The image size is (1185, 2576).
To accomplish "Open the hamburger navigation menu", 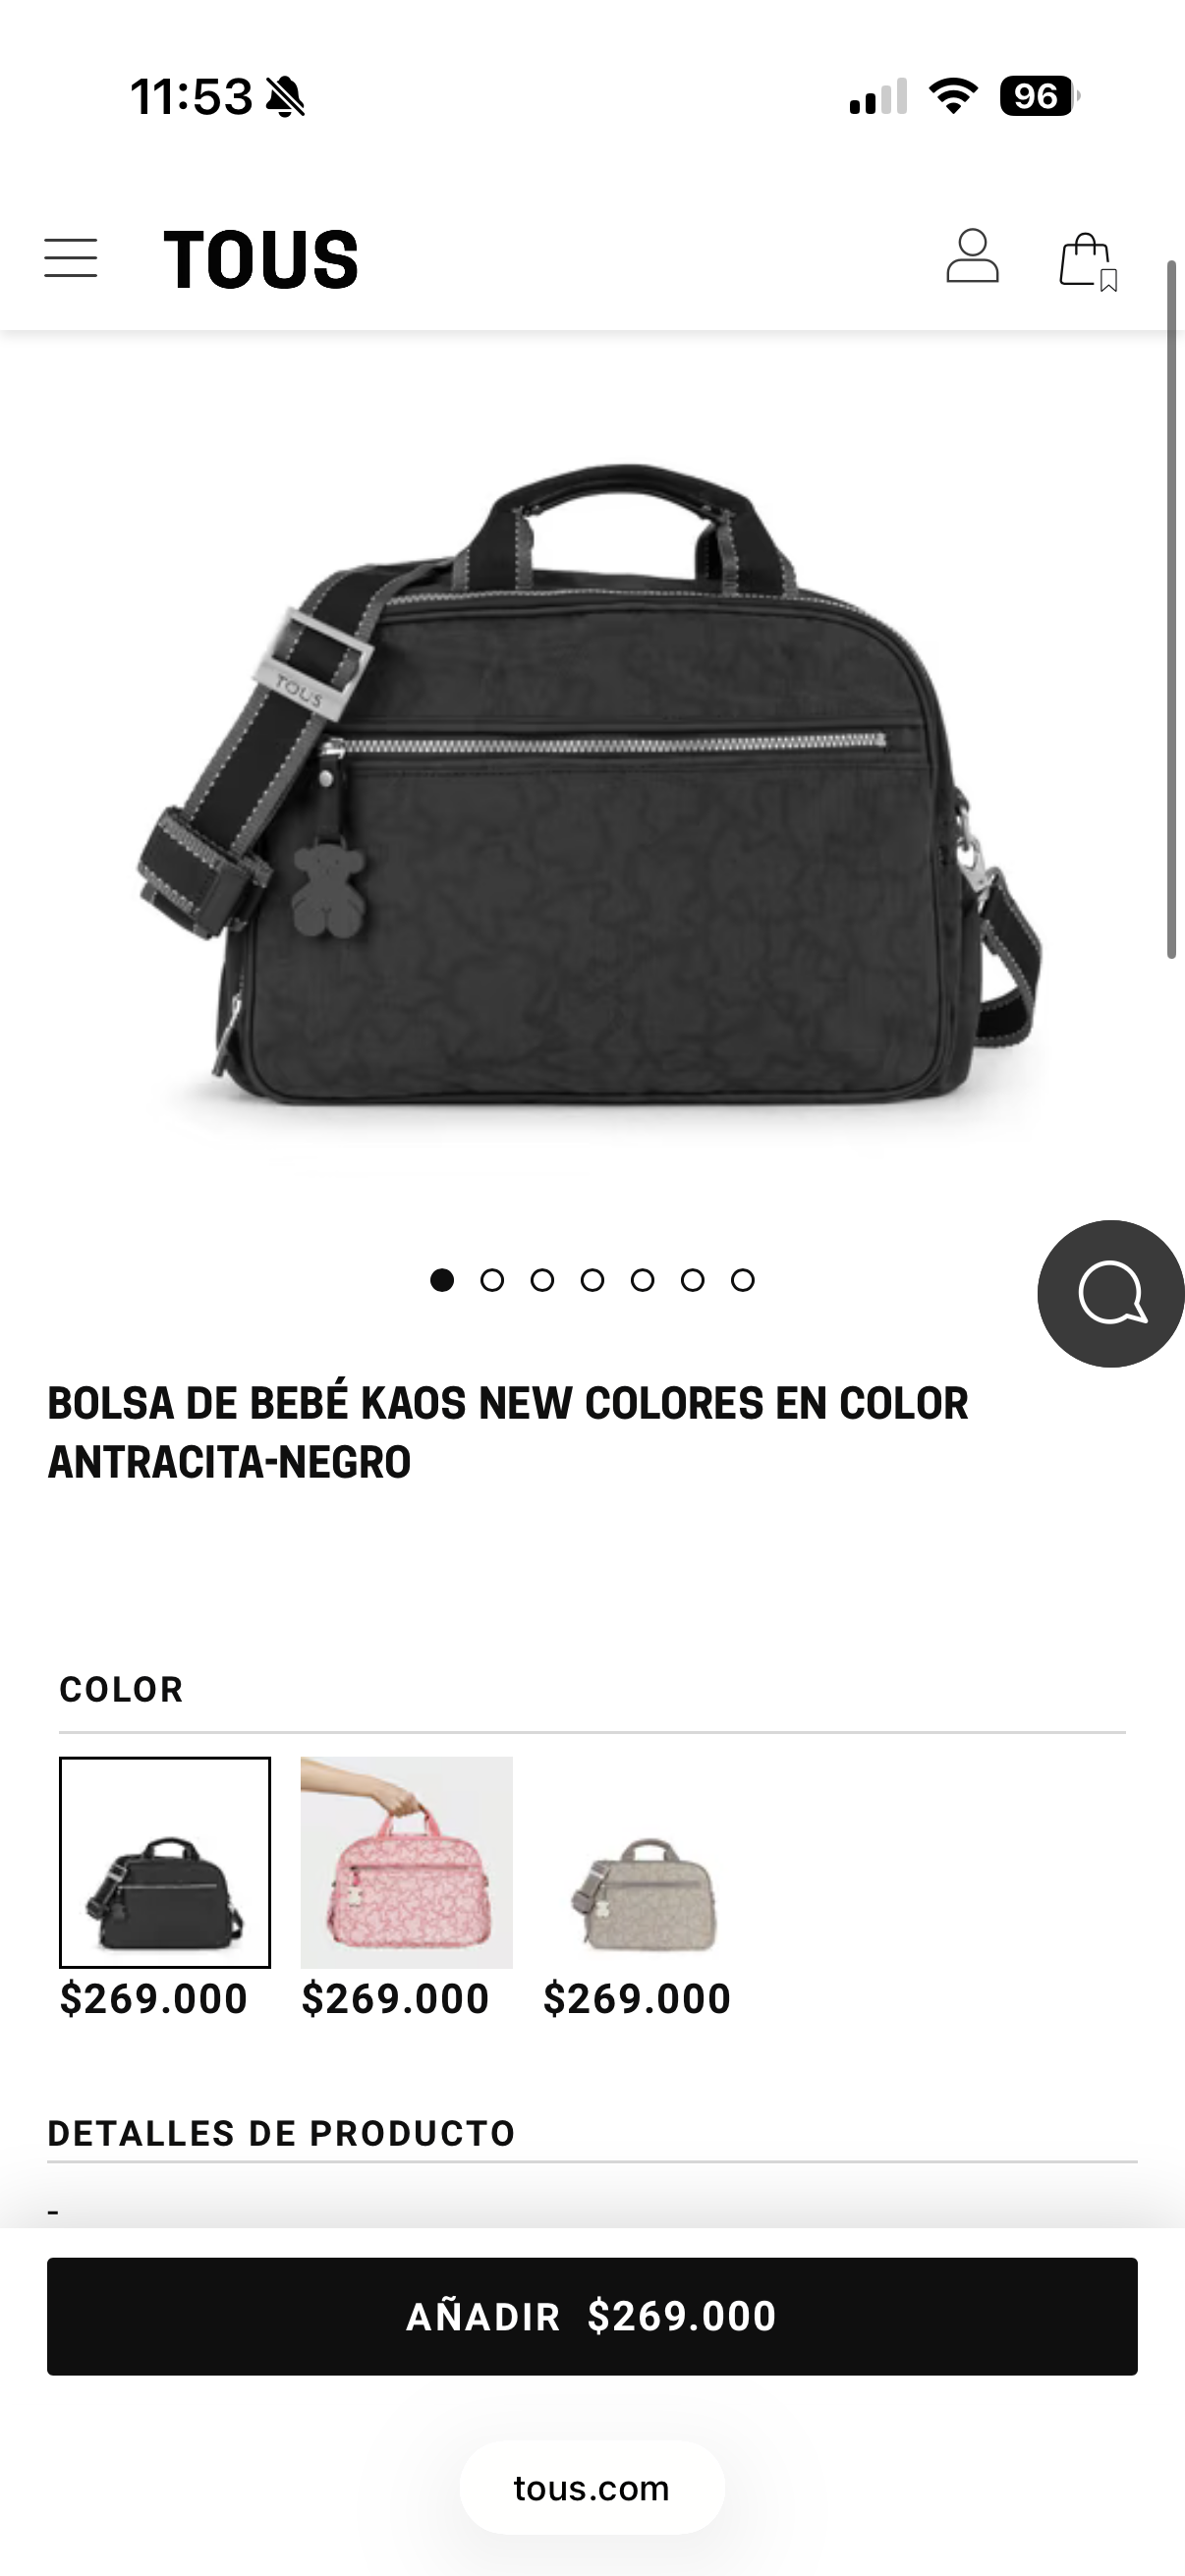I will 71,258.
